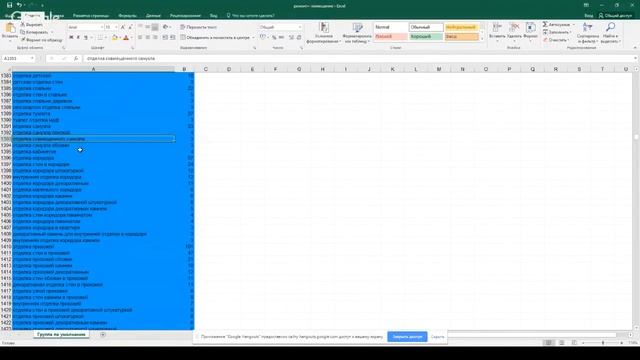Toggle Wrap Text (Перенести текст)

click(199, 27)
